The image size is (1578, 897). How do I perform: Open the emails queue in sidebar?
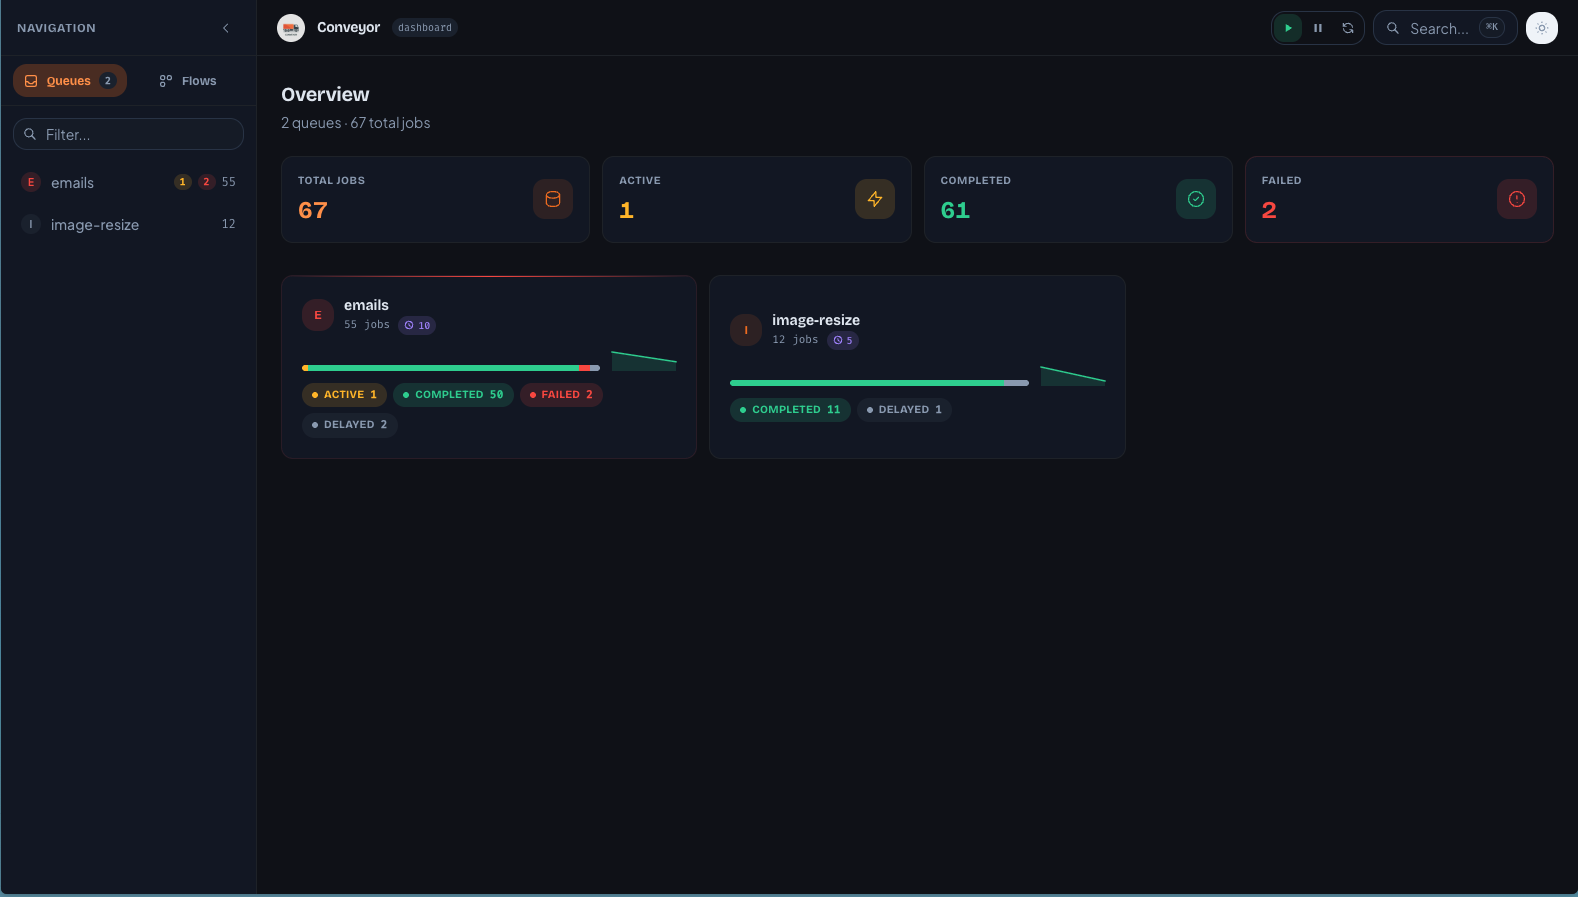72,183
